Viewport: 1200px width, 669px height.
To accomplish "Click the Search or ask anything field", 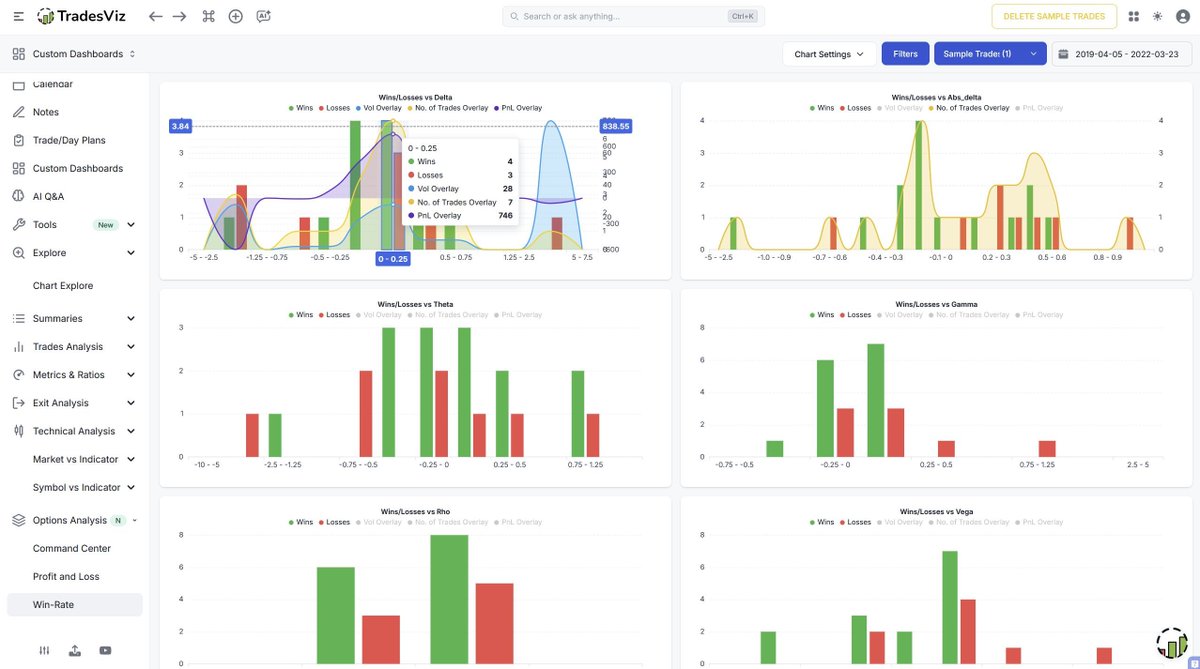I will 631,16.
